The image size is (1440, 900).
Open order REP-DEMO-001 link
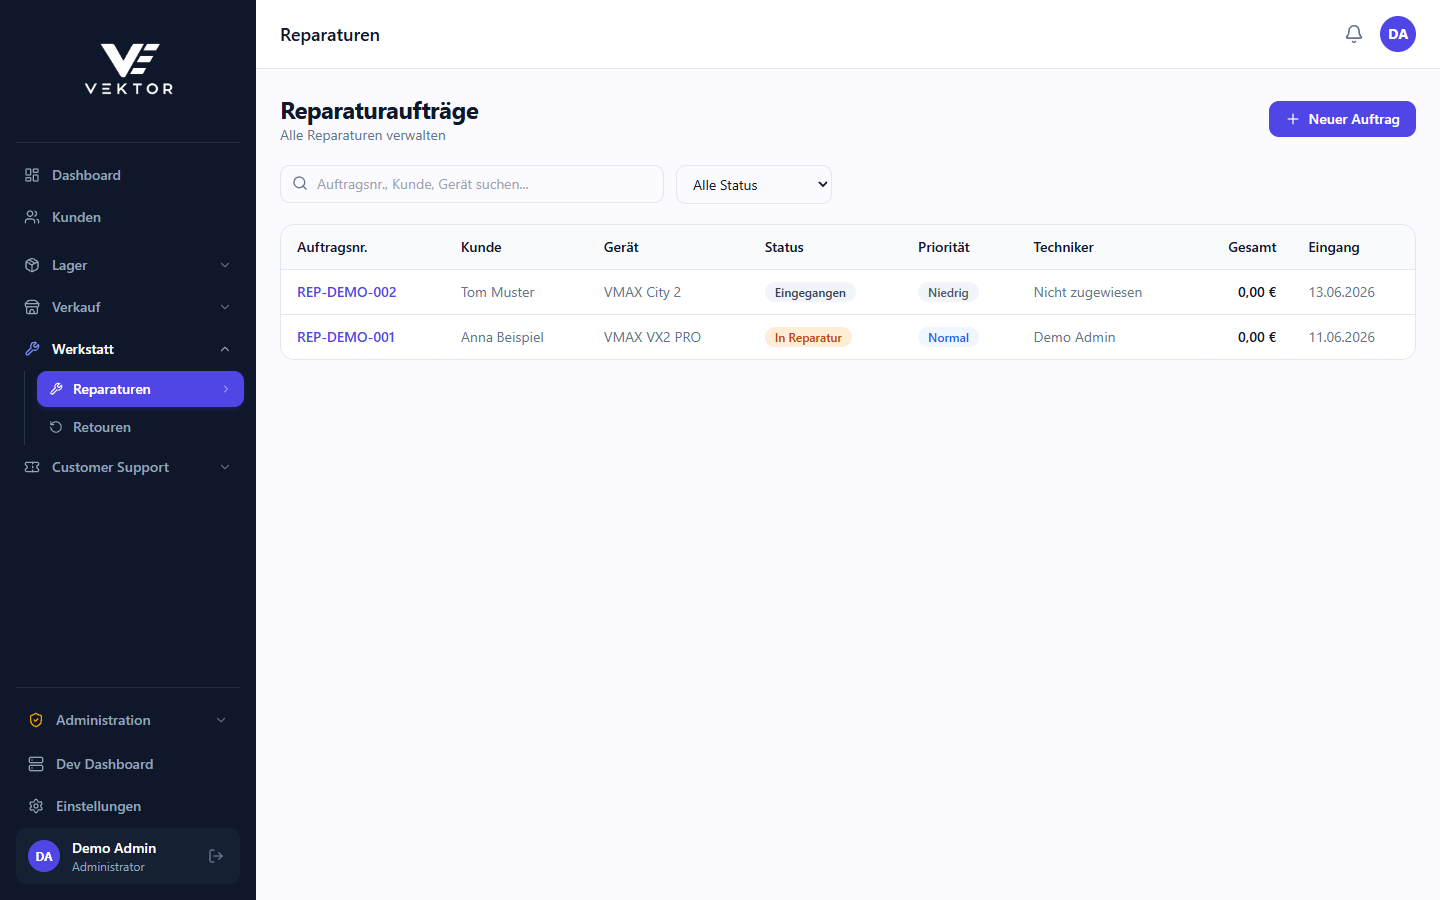(x=346, y=337)
